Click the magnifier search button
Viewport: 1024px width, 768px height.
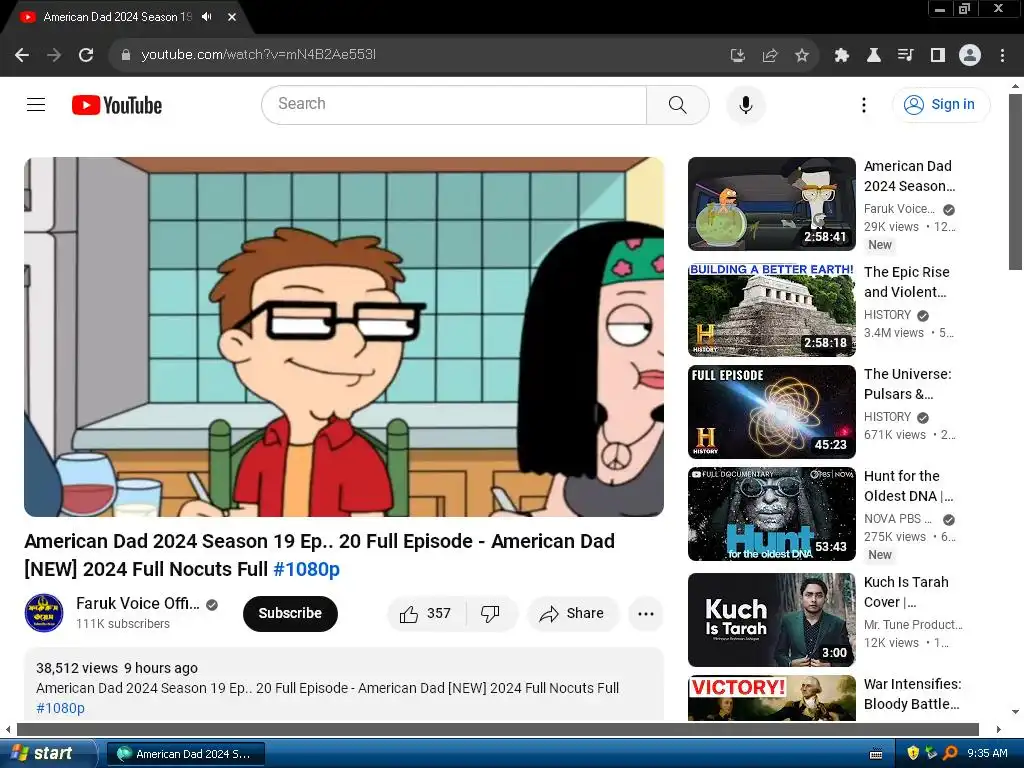coord(678,104)
